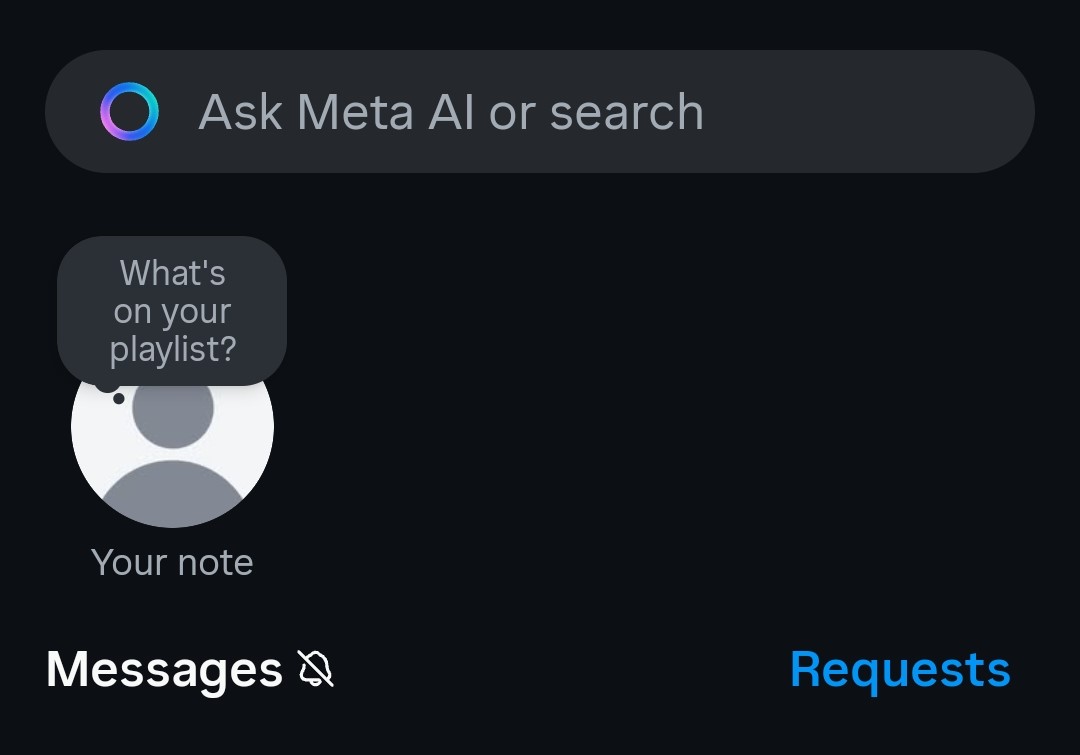Tap the Meta AI gradient ring icon

pyautogui.click(x=129, y=112)
